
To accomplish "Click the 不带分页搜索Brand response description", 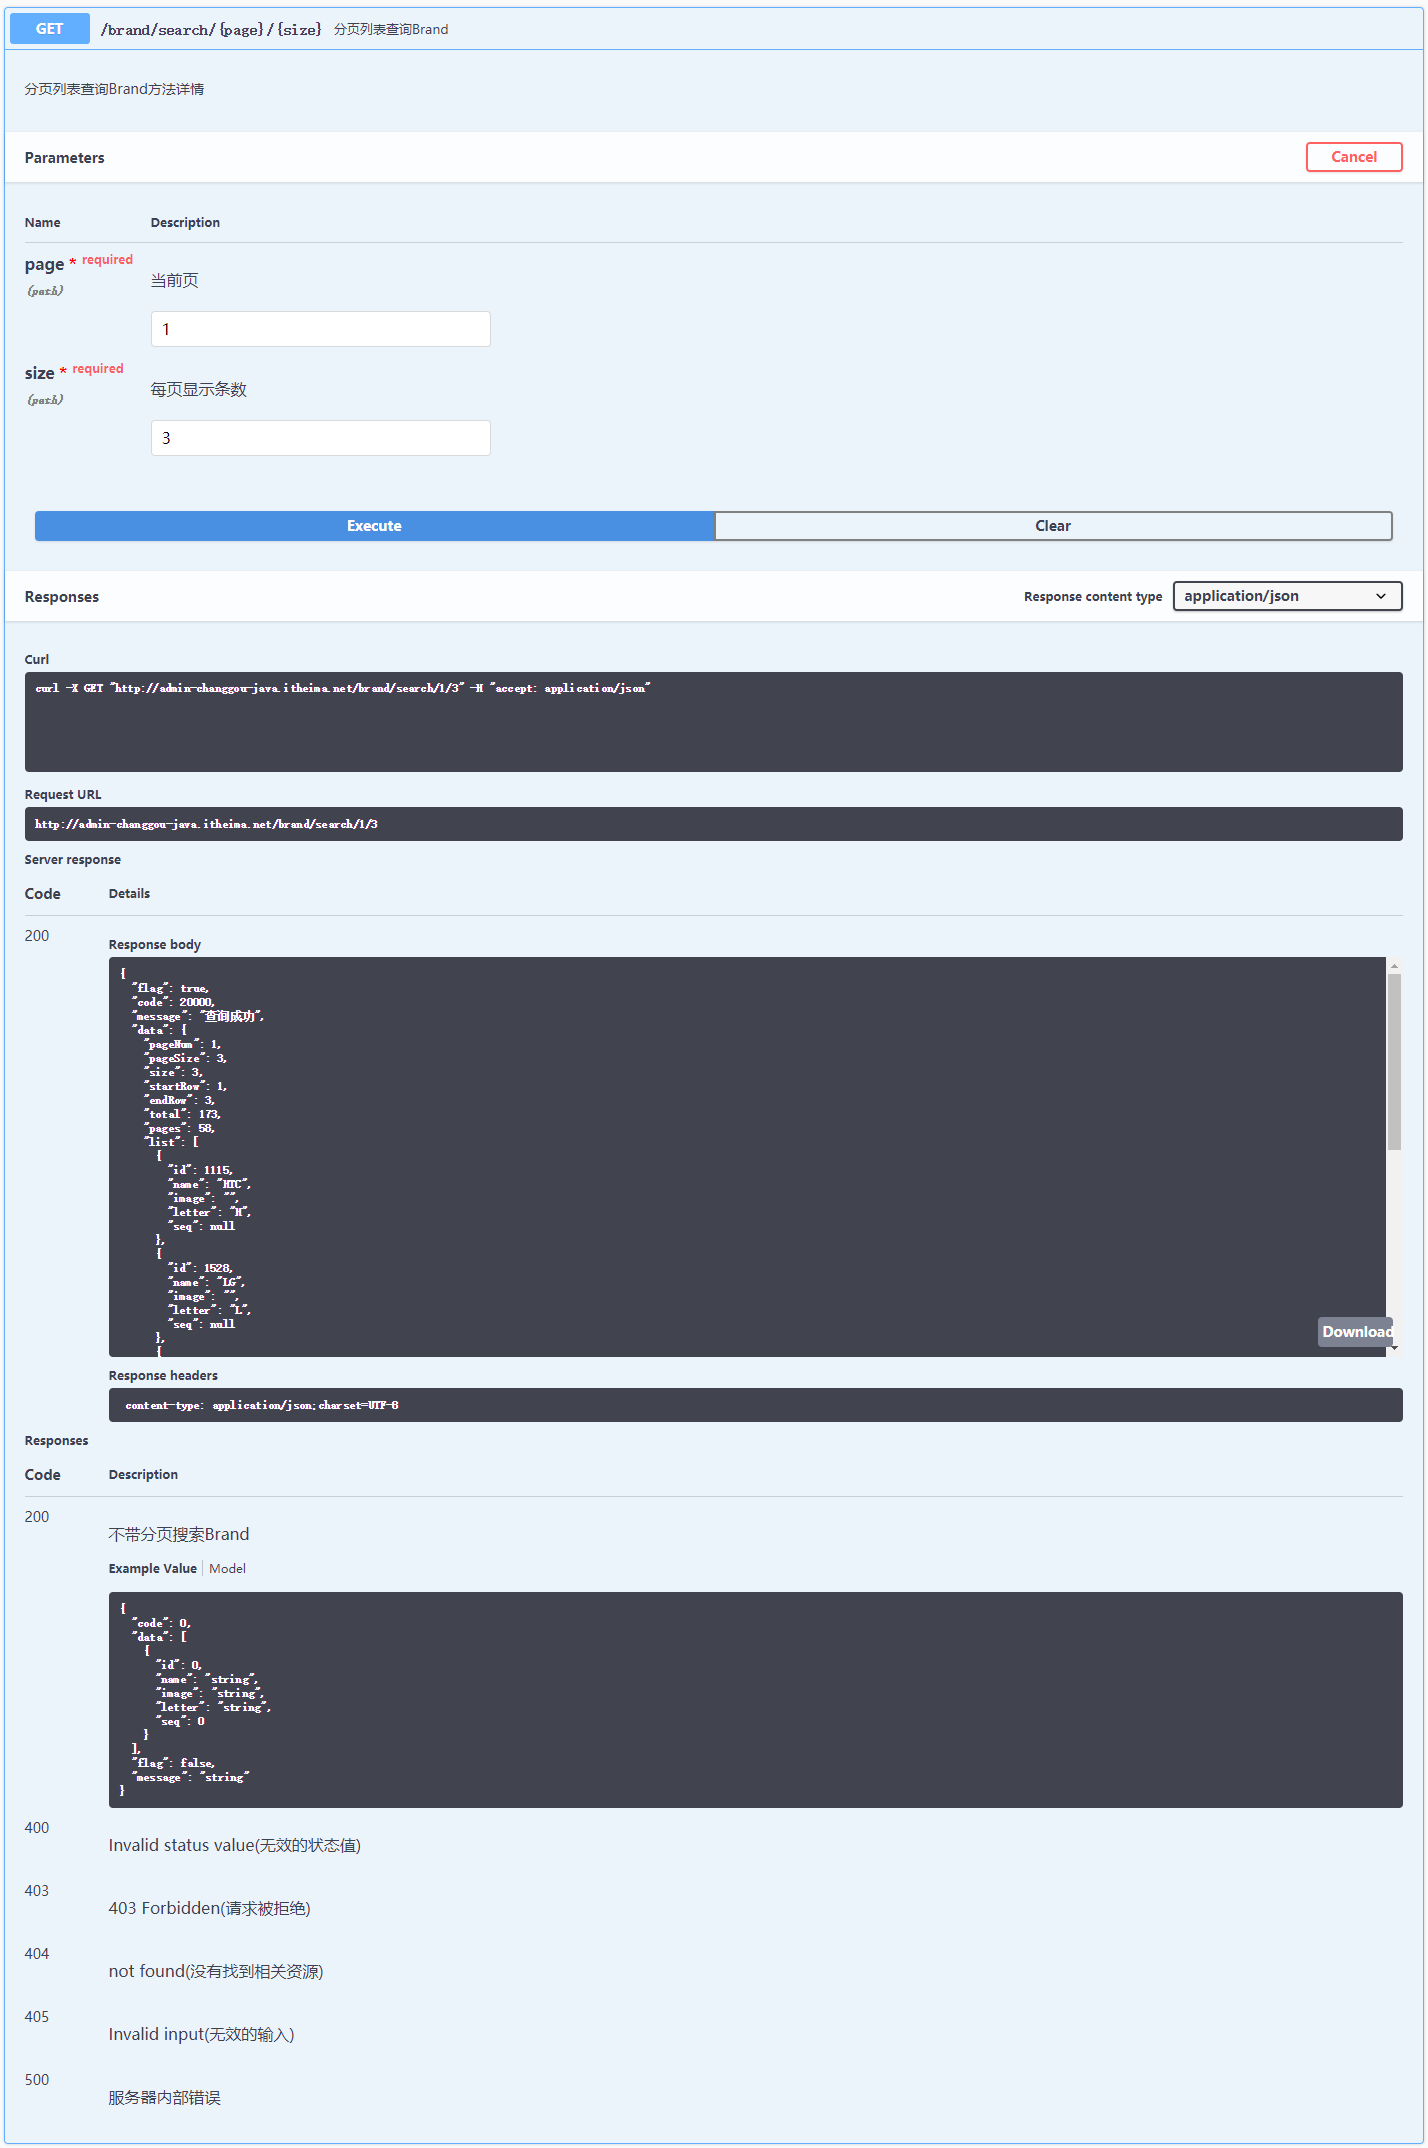I will click(x=179, y=1534).
